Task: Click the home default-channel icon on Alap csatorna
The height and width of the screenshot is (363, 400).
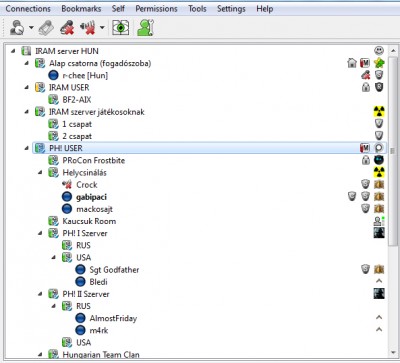Action: tap(352, 63)
